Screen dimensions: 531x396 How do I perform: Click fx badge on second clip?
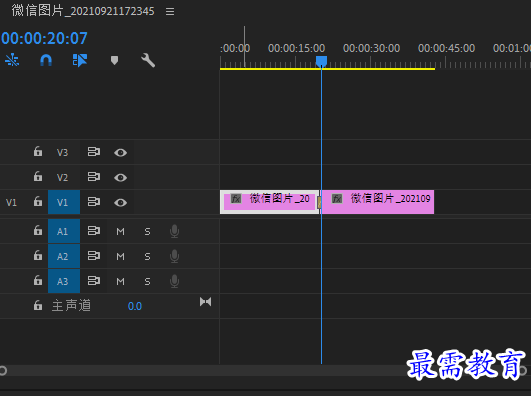[337, 199]
